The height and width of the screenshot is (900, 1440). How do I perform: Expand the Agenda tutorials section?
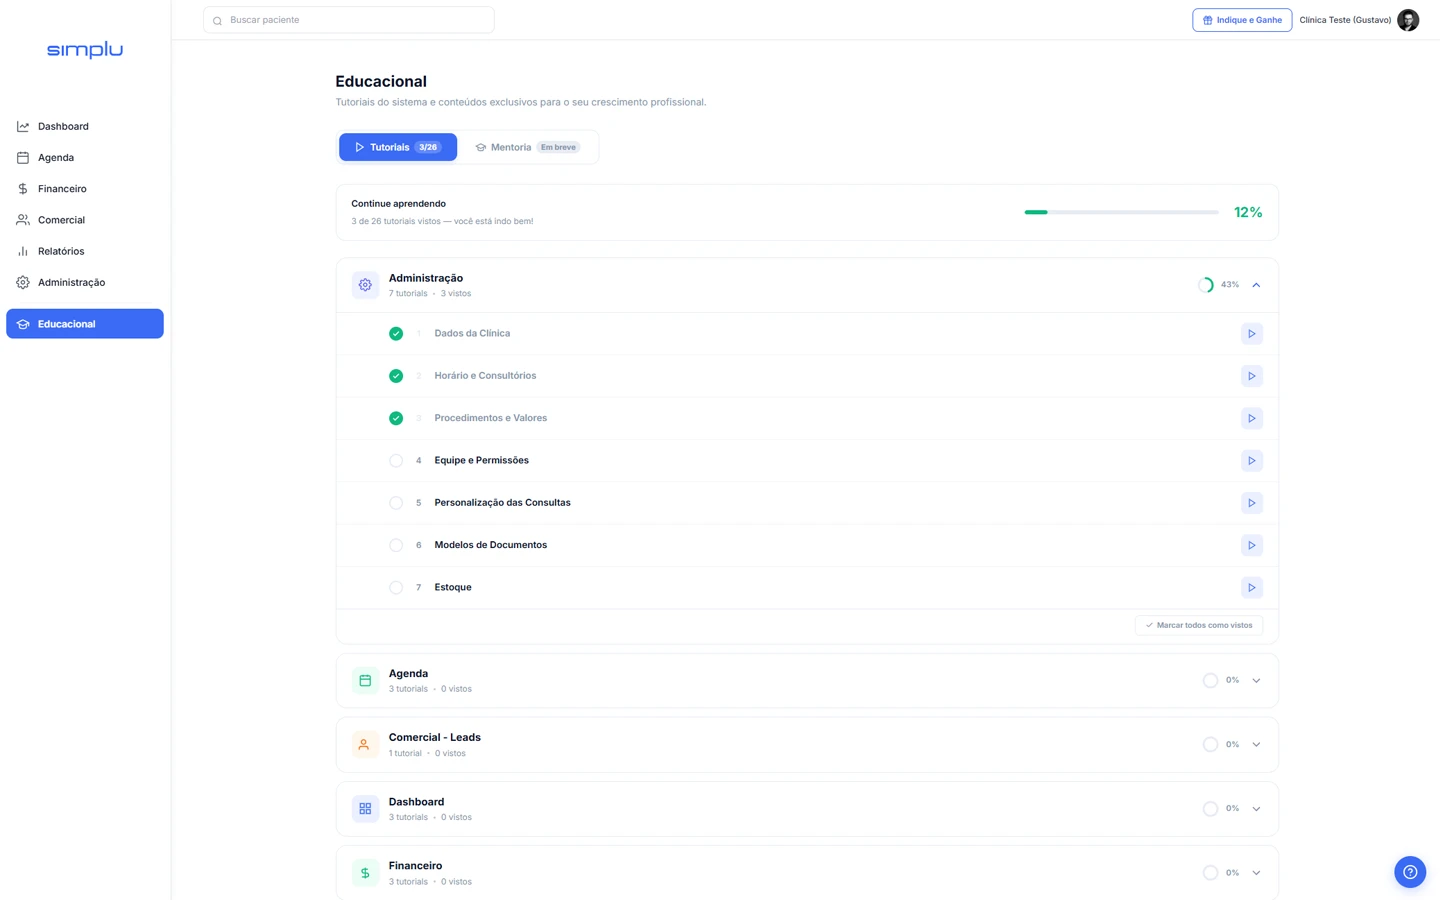(x=1256, y=681)
